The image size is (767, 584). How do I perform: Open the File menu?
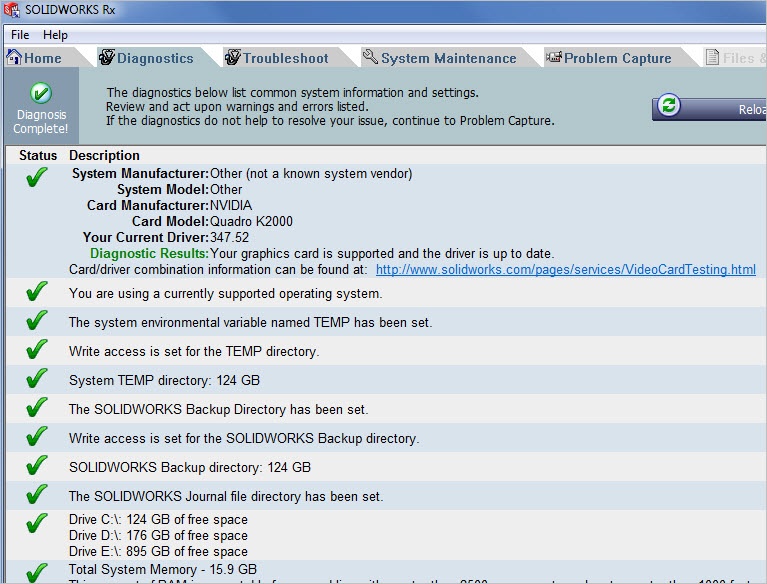tap(20, 35)
